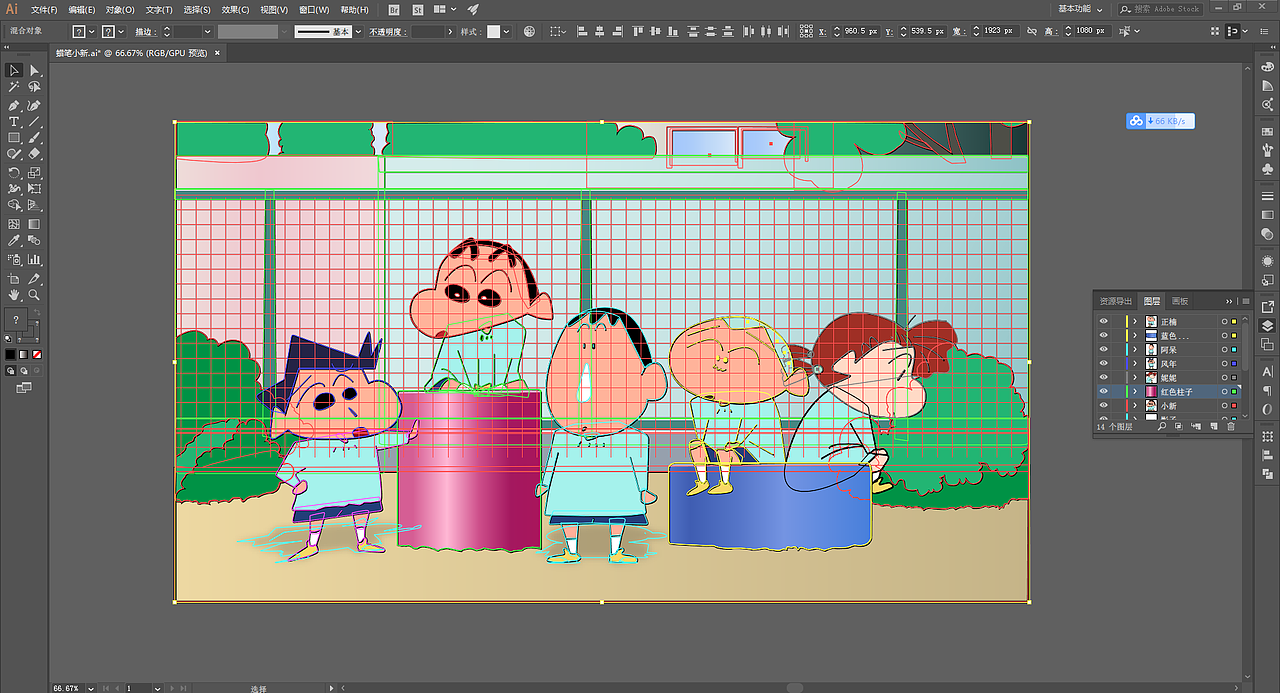Open the 样式 graphic style dropdown
Image resolution: width=1280 pixels, height=693 pixels.
tap(507, 32)
